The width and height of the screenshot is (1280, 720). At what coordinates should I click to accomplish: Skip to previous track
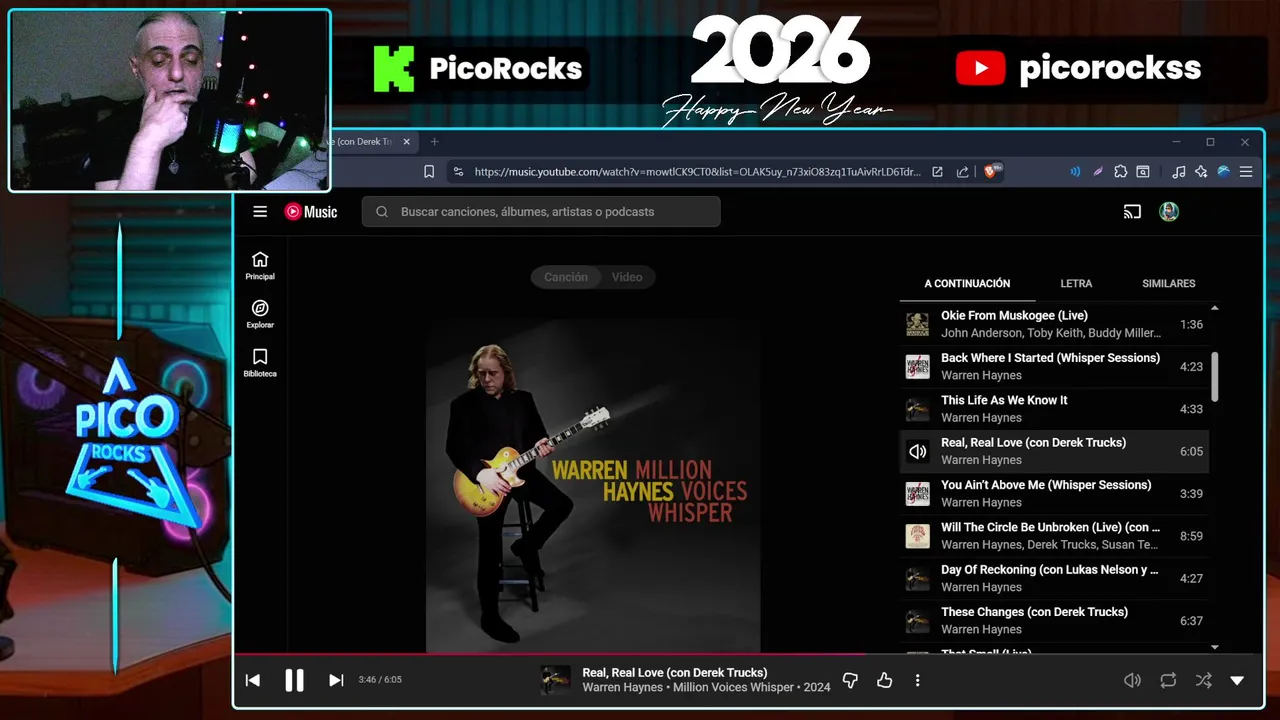point(253,680)
